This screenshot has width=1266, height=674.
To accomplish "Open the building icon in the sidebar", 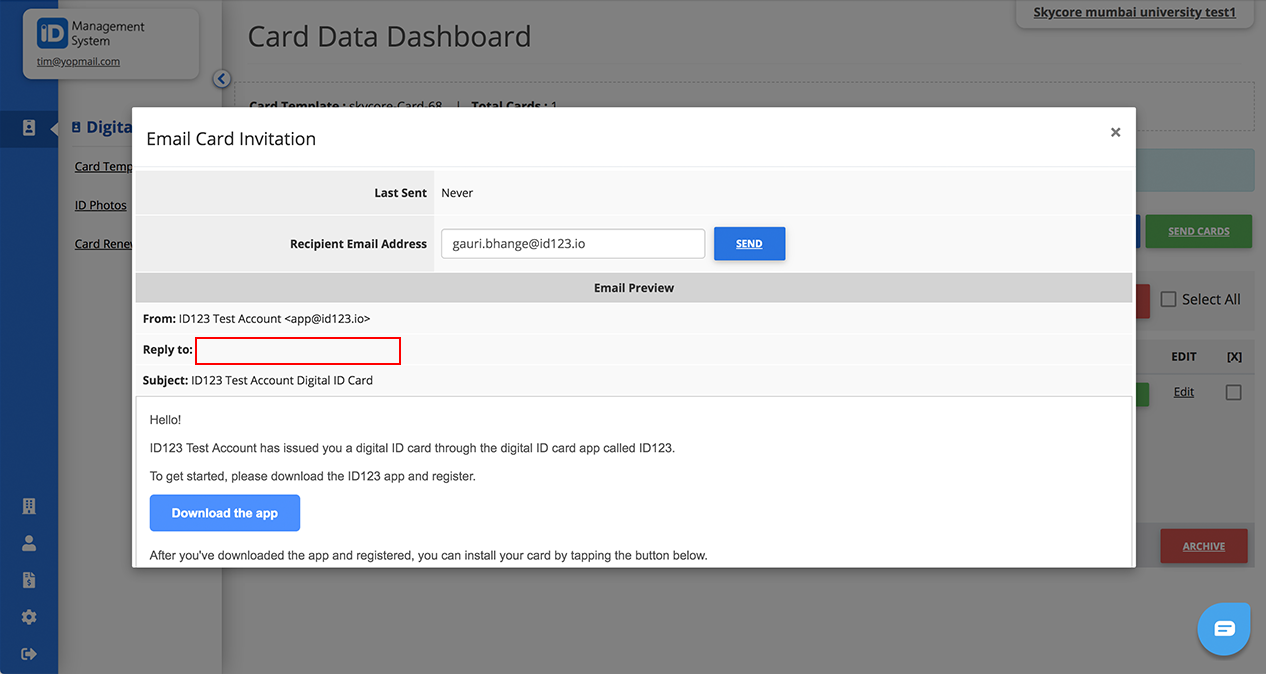I will 29,506.
